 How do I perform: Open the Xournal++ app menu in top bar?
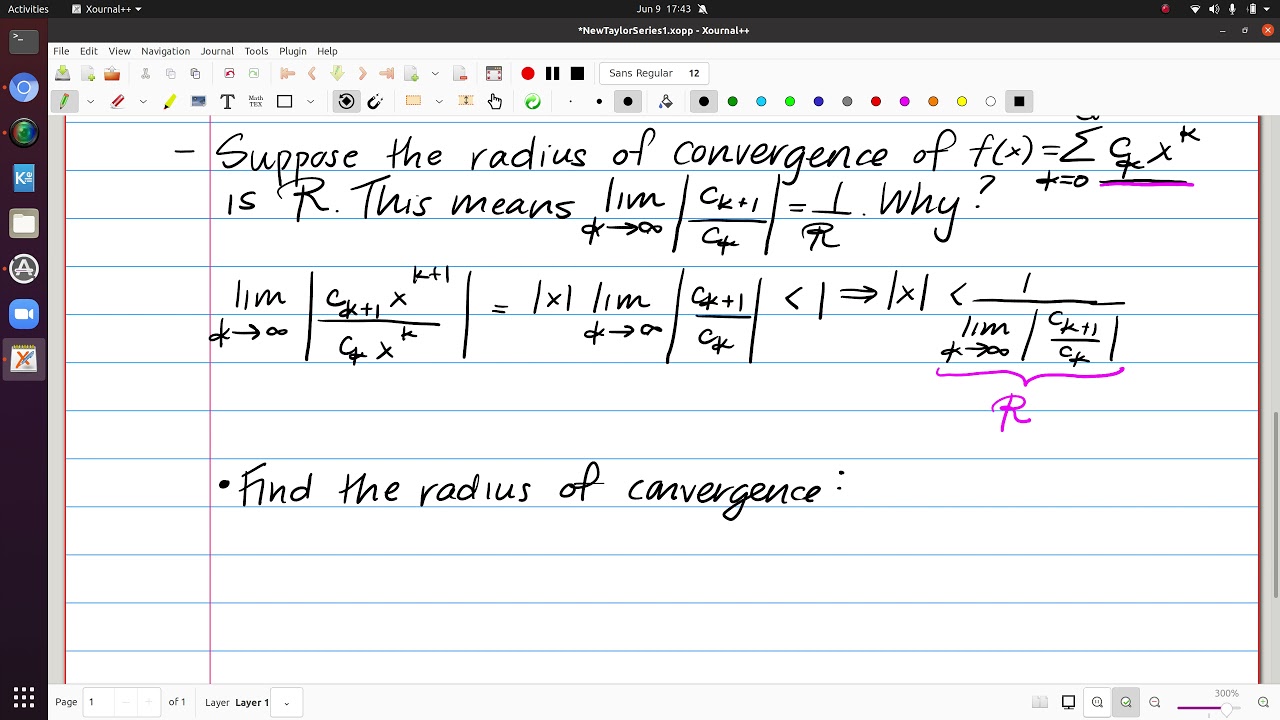[x=107, y=9]
